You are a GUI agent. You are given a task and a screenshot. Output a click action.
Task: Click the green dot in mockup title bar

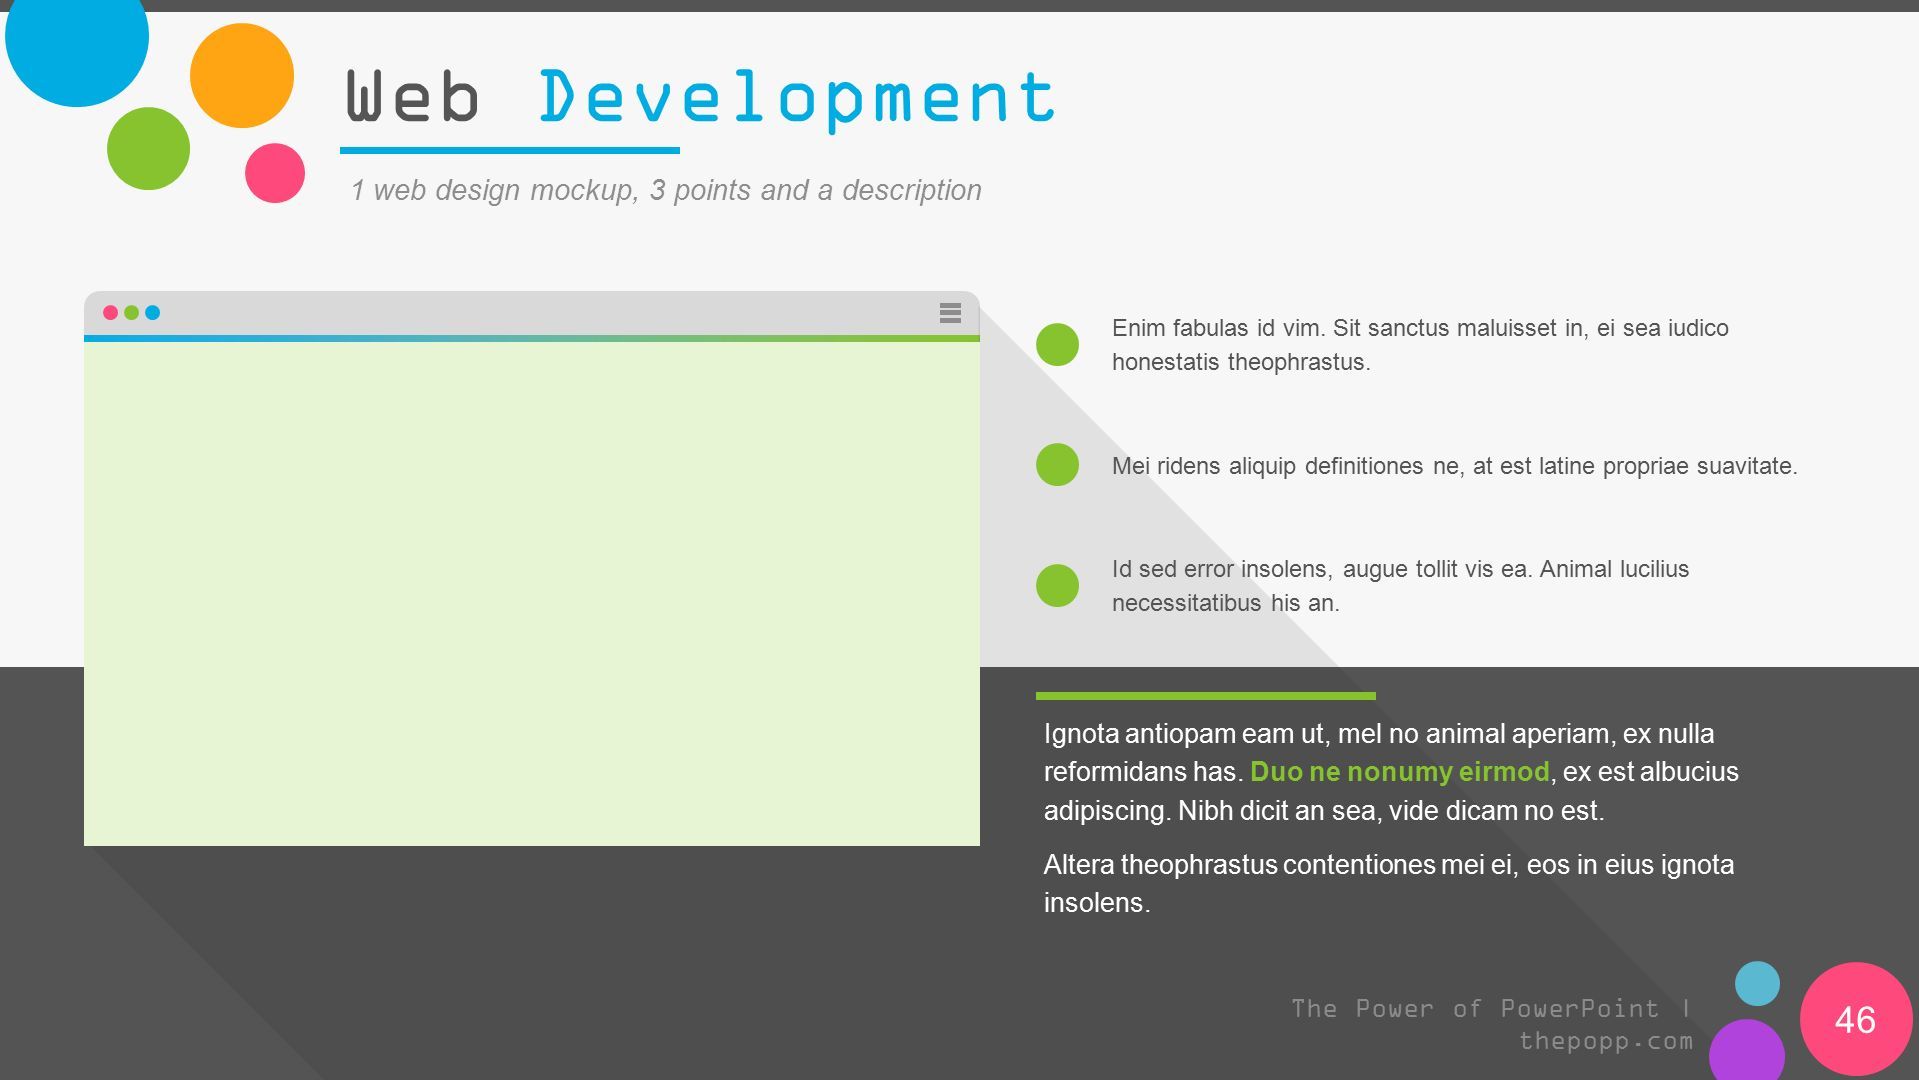(x=132, y=313)
